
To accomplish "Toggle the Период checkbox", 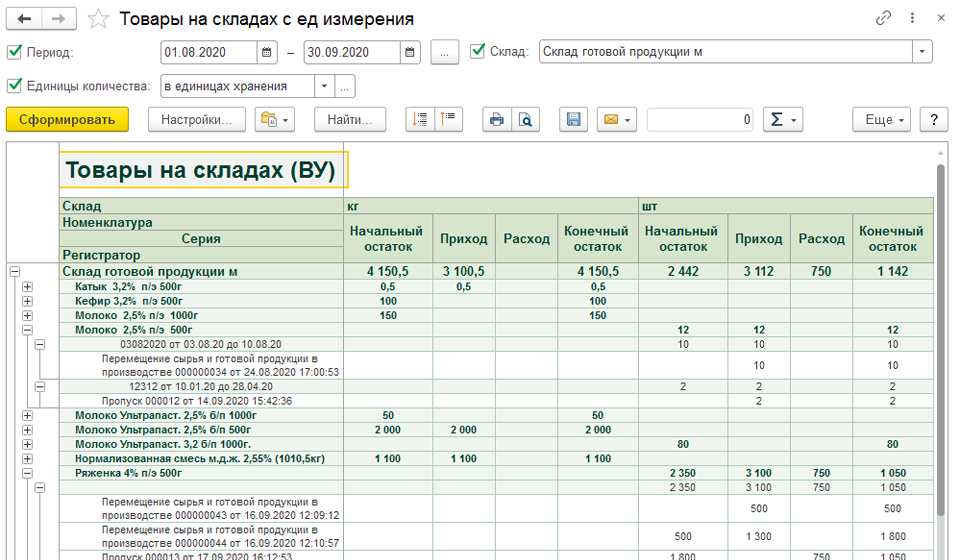I will click(x=14, y=51).
